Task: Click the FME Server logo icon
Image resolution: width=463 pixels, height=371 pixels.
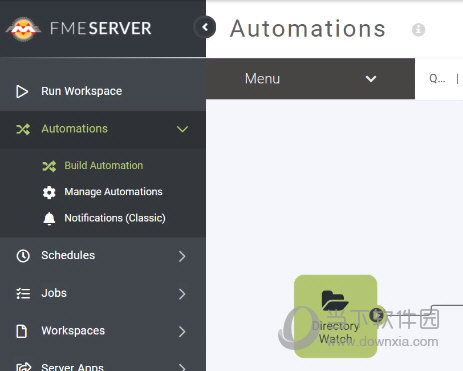Action: (23, 29)
